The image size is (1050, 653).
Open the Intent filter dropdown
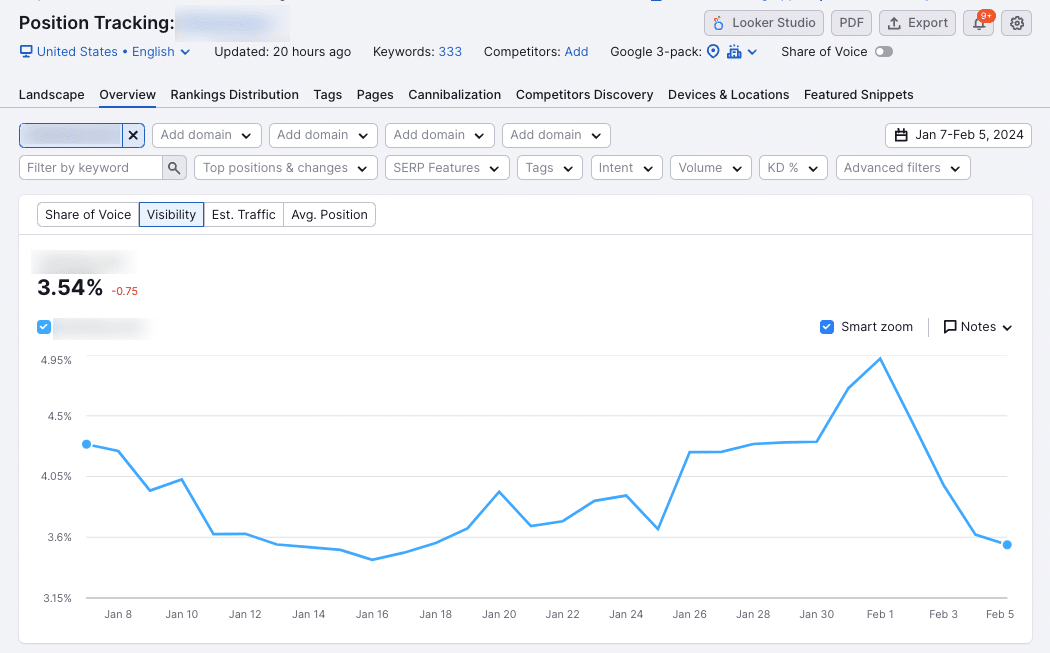[626, 167]
